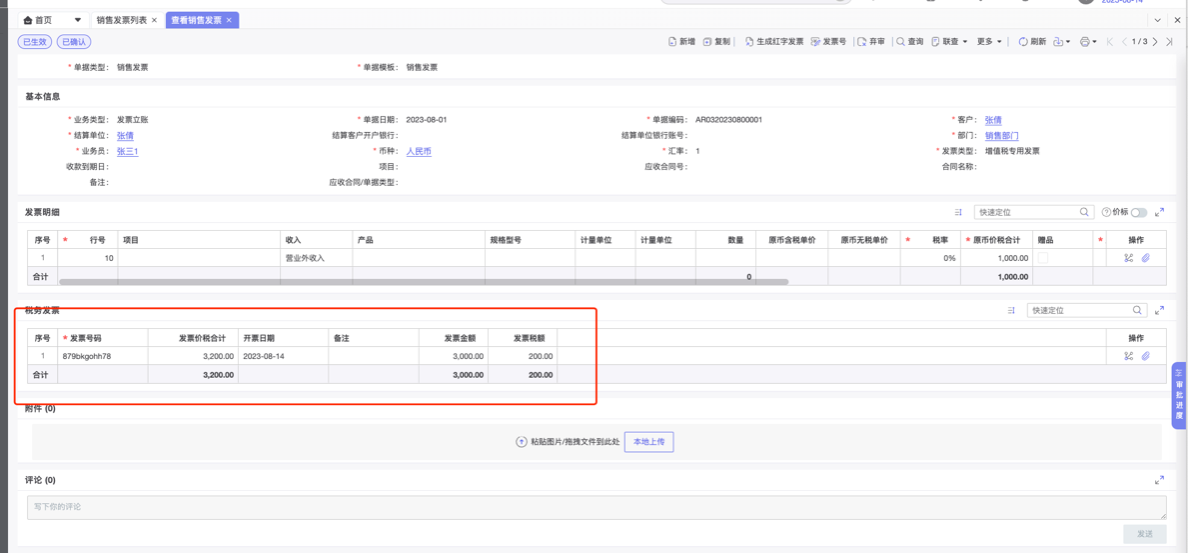
Task: Click attachment paperclip in 发票明细 row
Action: click(x=1146, y=258)
